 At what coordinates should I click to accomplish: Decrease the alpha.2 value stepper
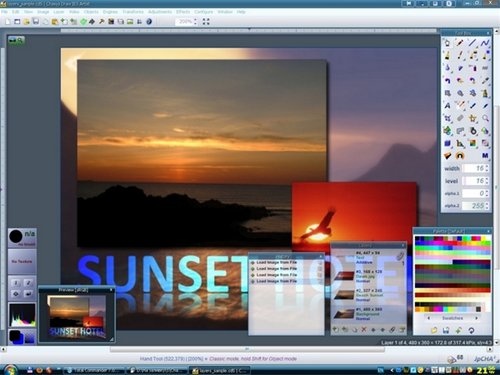tap(487, 208)
